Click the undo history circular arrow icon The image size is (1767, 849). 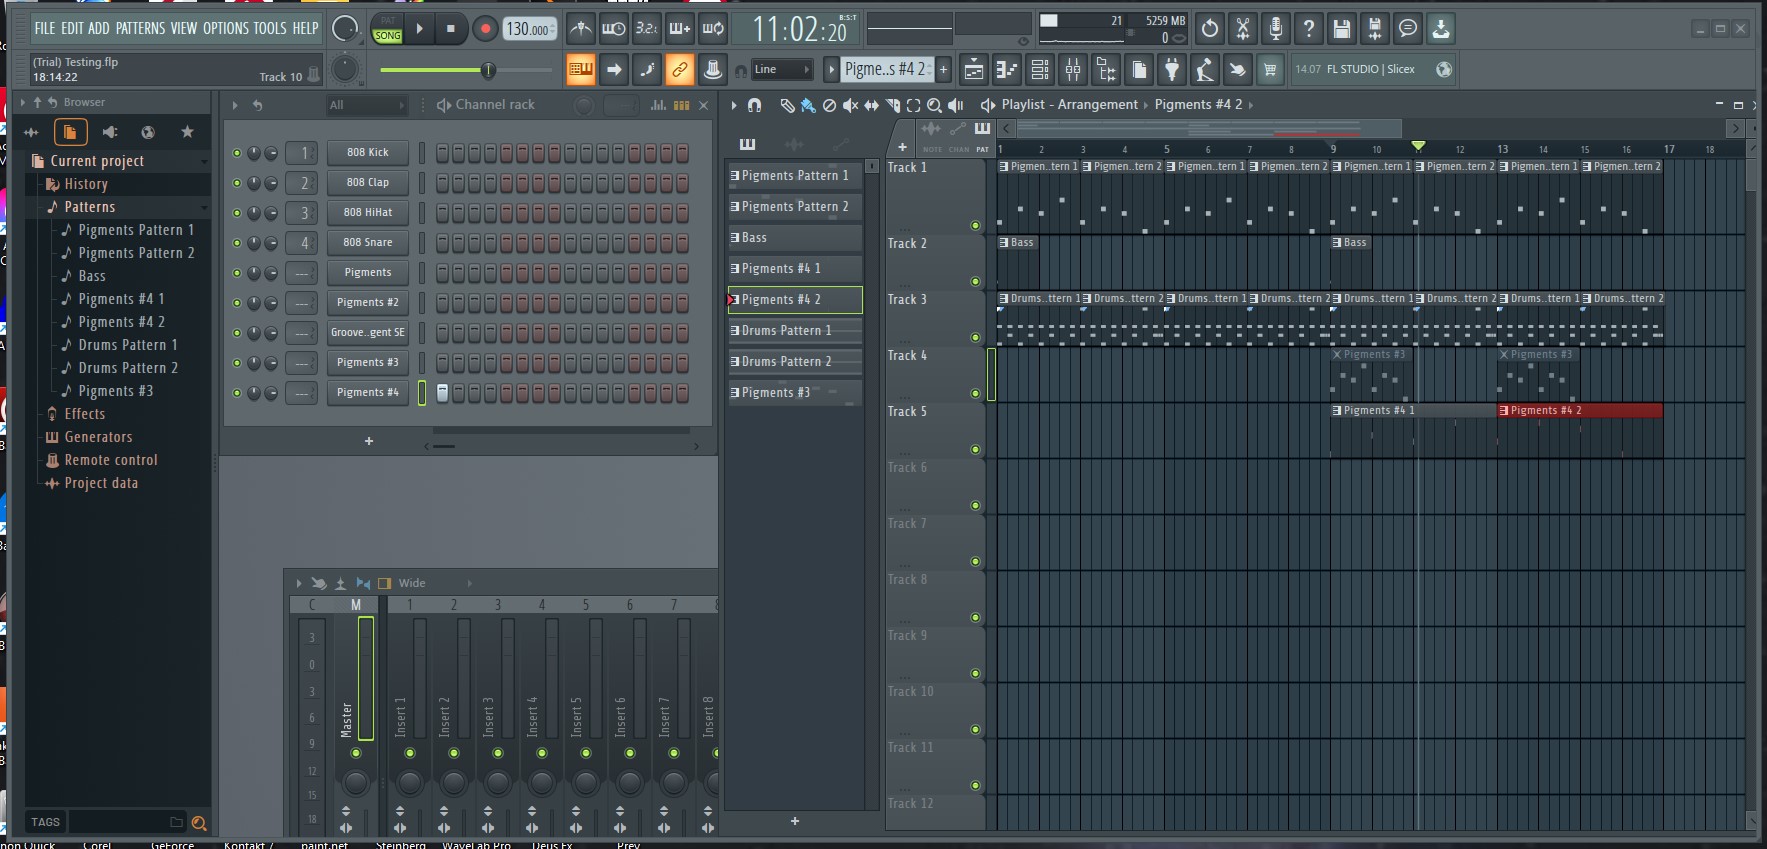(x=1209, y=29)
